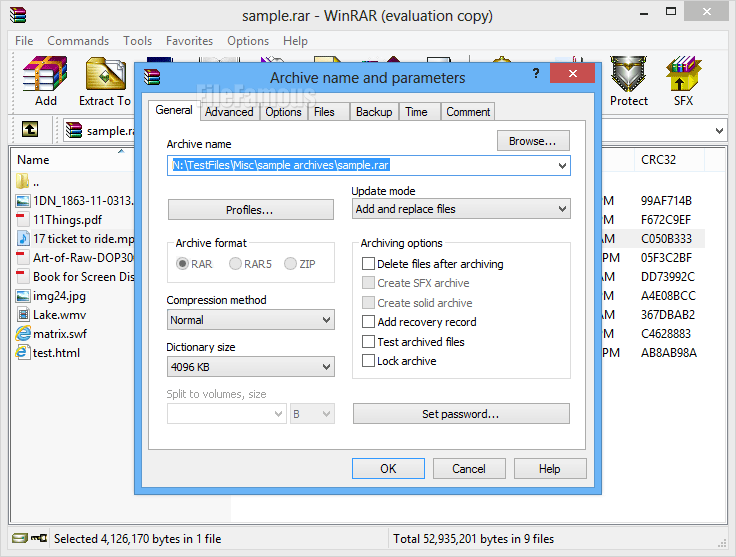Click the test.html file icon
This screenshot has width=736, height=557.
22,352
